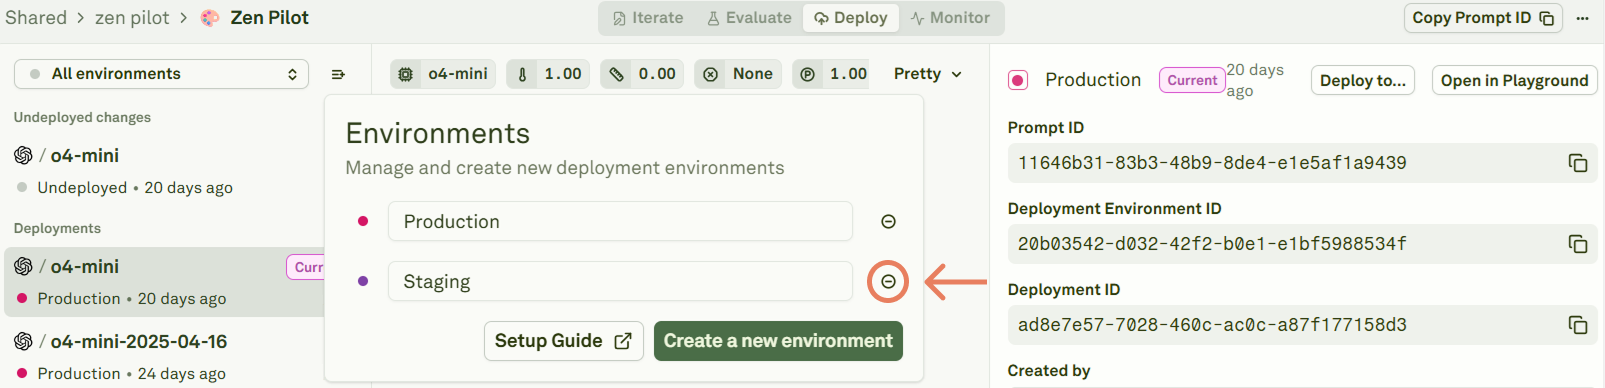Screen dimensions: 1605x388
Task: Click Create a new environment button
Action: pos(778,341)
